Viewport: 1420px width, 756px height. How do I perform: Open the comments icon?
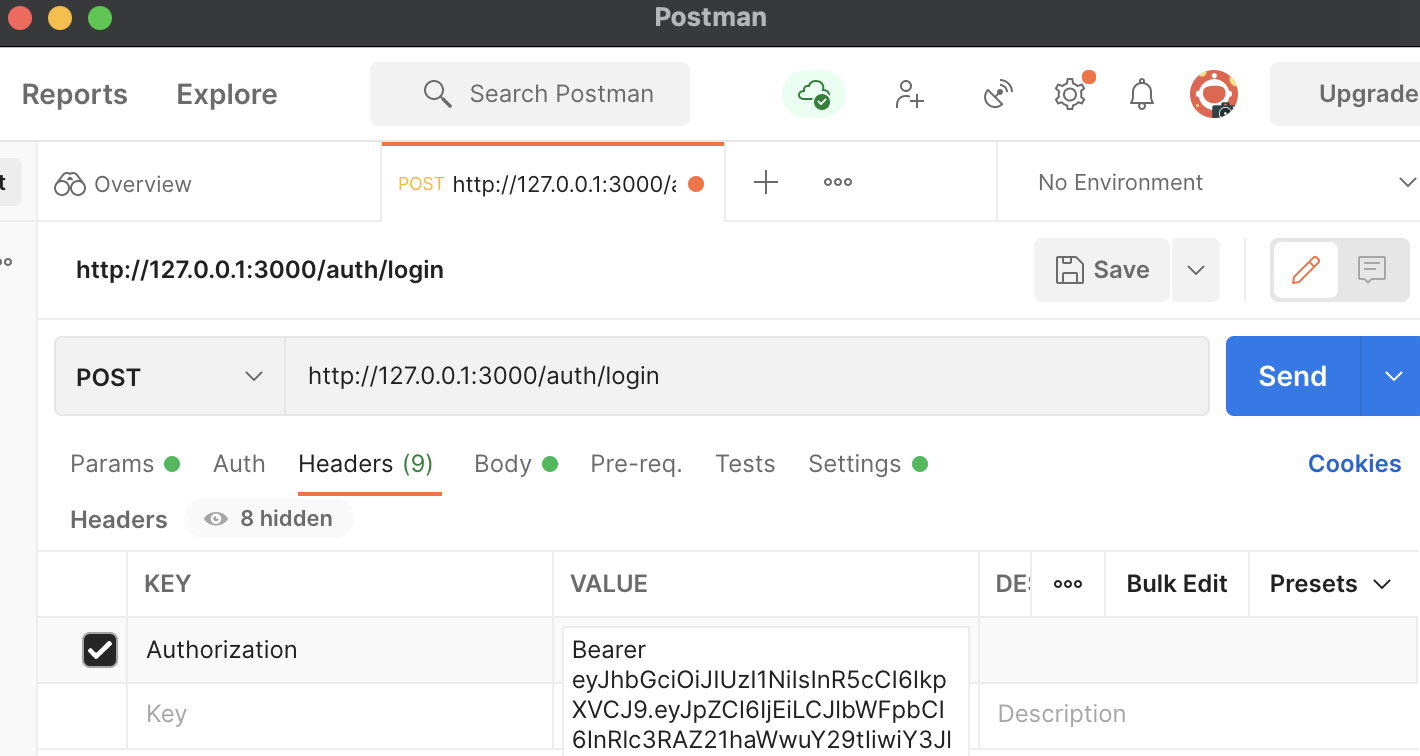coord(1371,269)
